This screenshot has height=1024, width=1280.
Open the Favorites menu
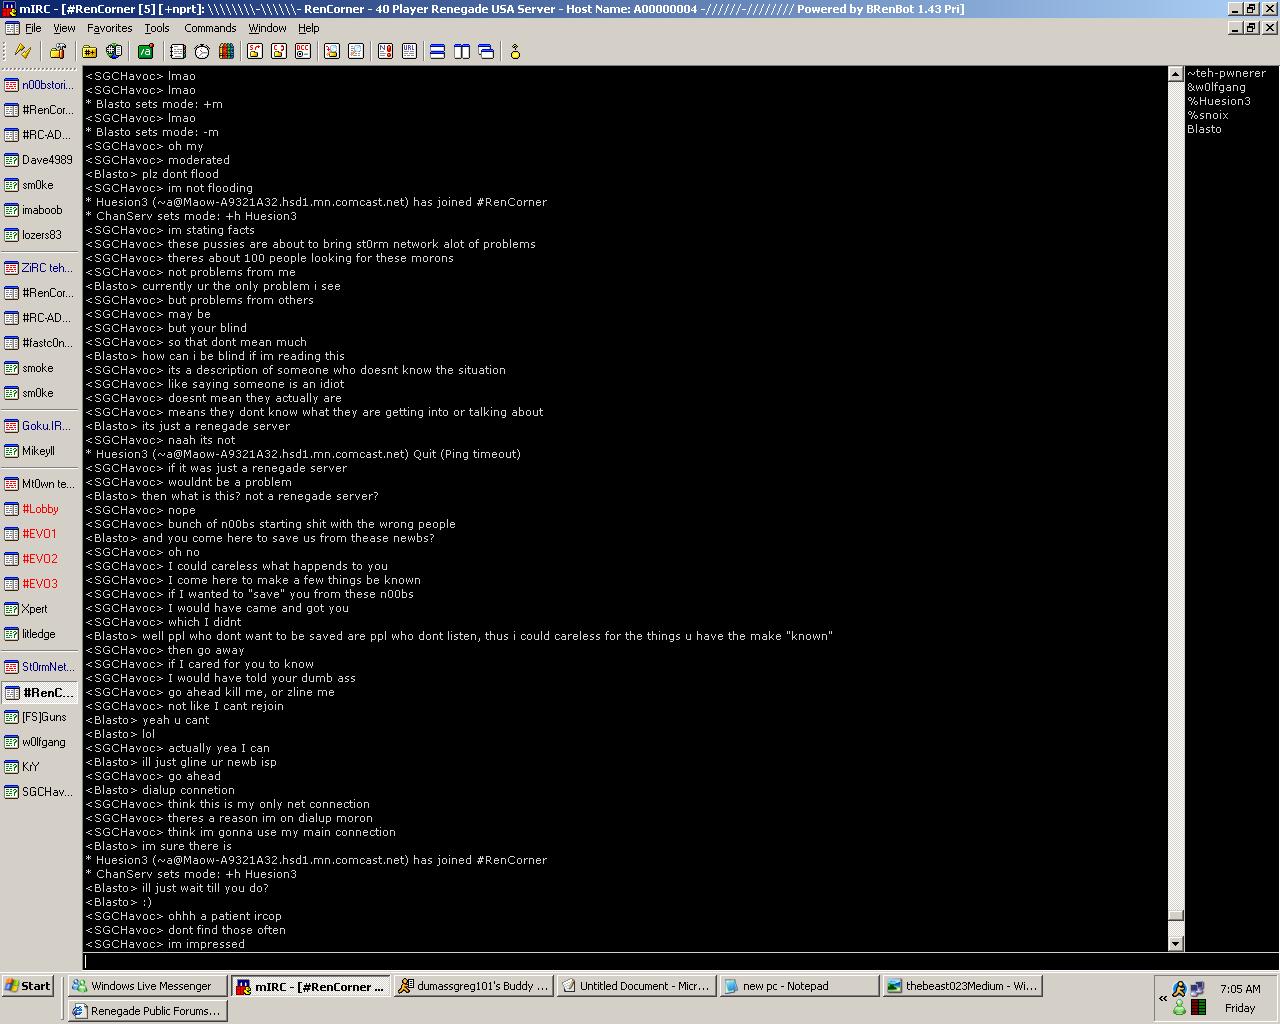pos(109,28)
